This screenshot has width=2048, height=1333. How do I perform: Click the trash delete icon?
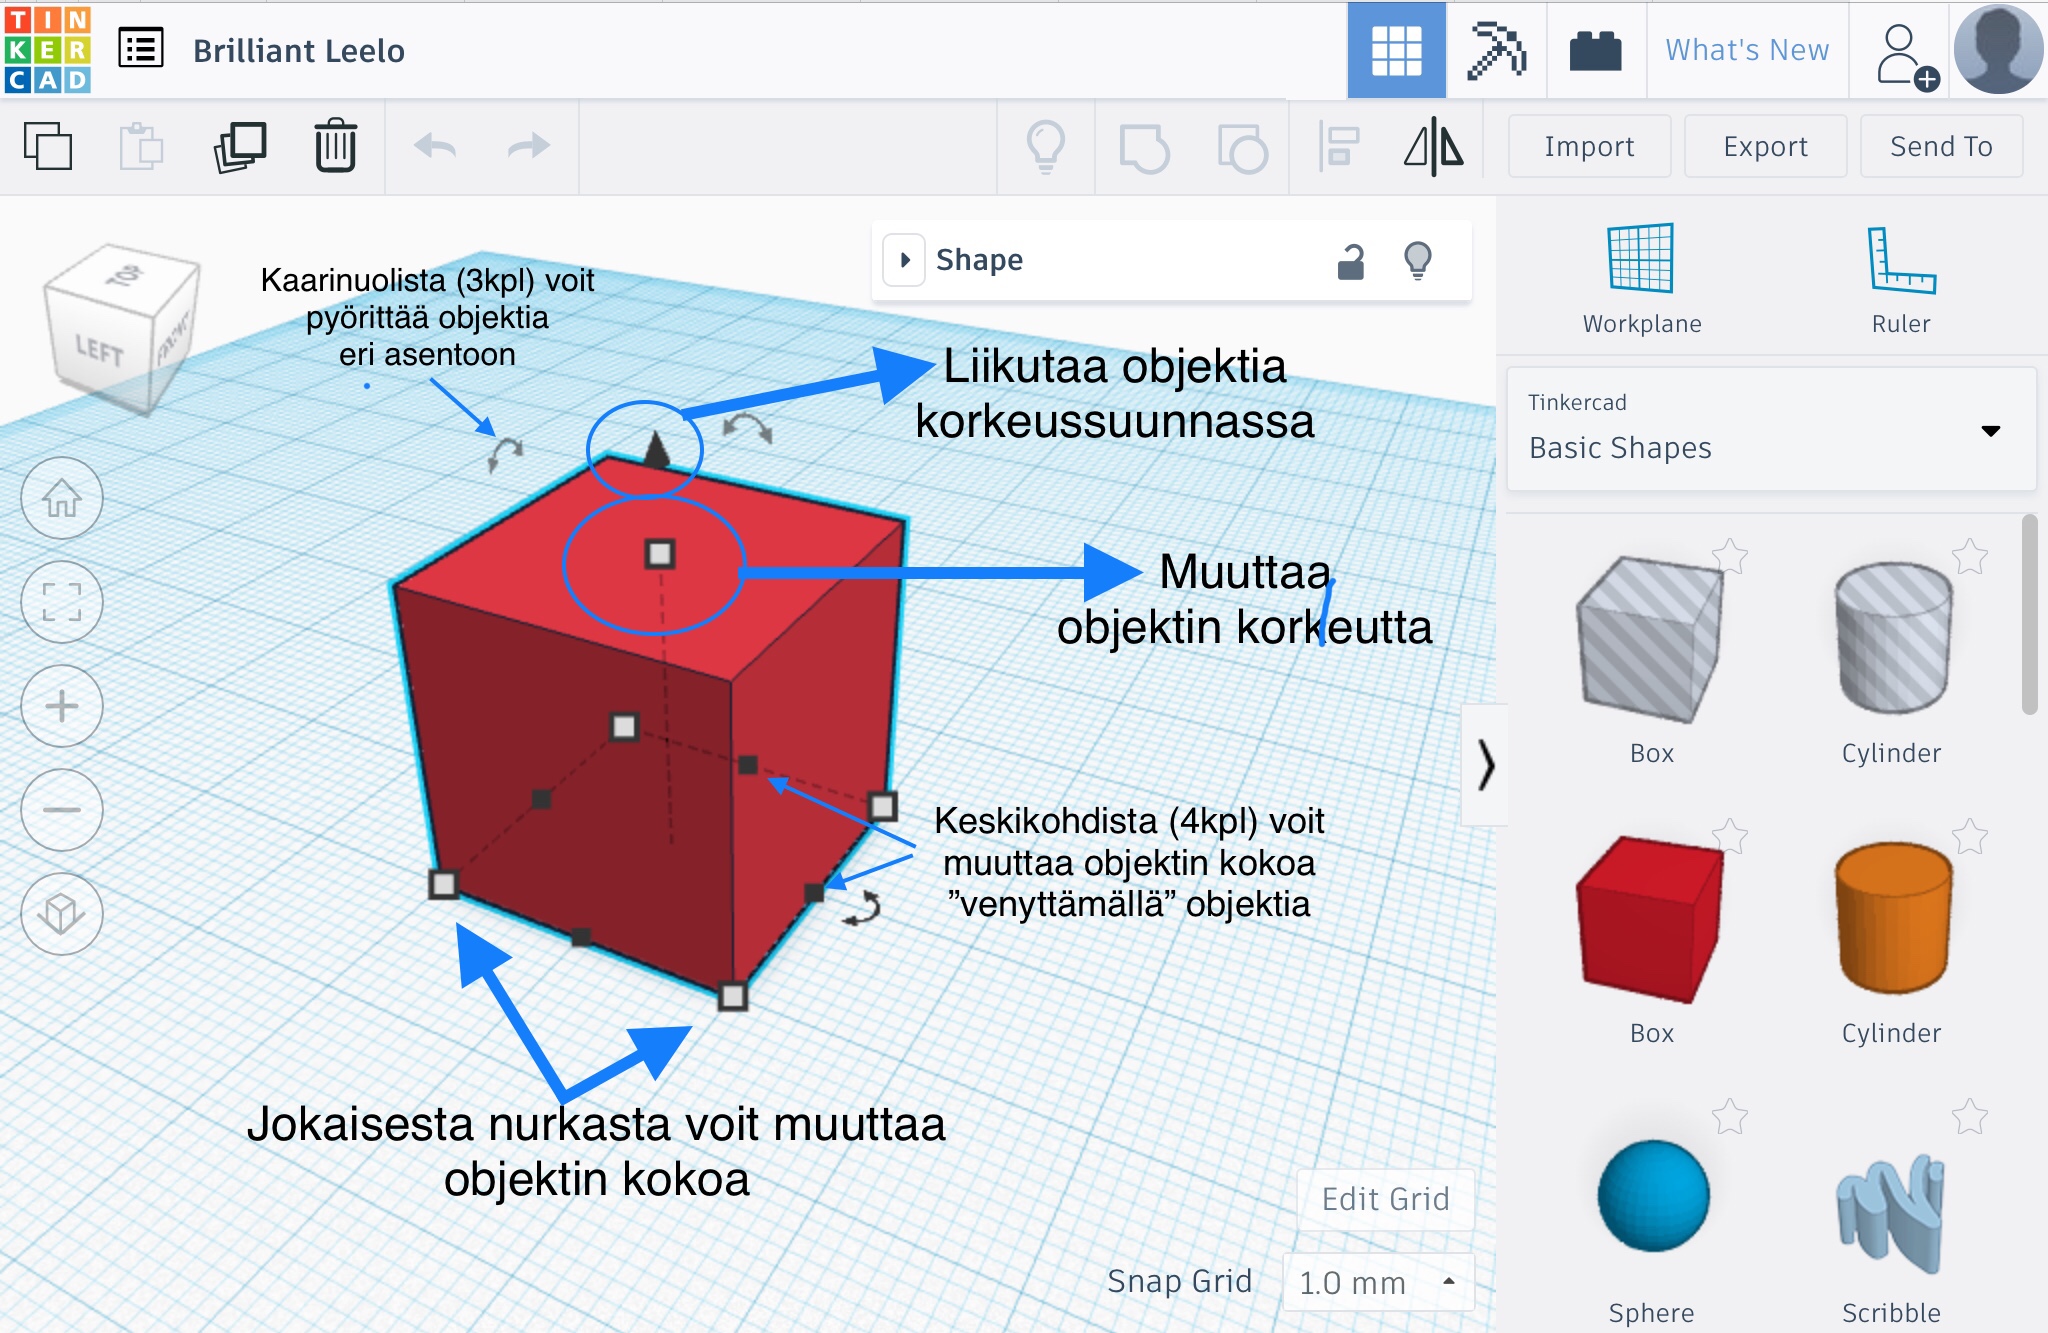click(335, 147)
